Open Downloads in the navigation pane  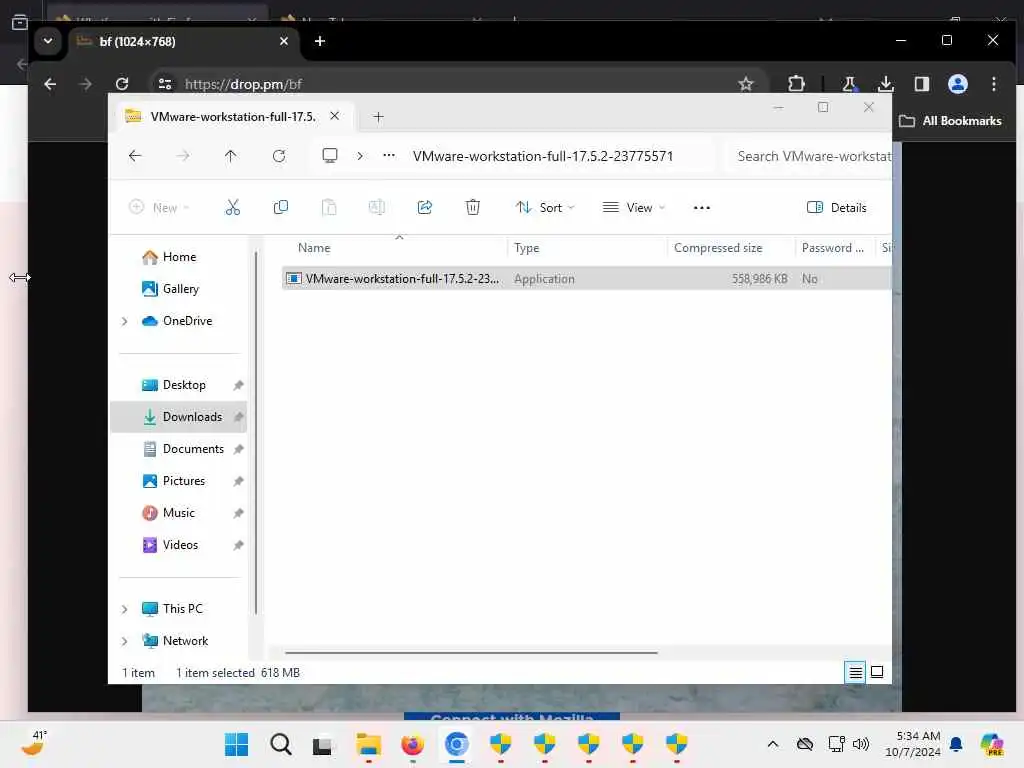click(x=178, y=417)
